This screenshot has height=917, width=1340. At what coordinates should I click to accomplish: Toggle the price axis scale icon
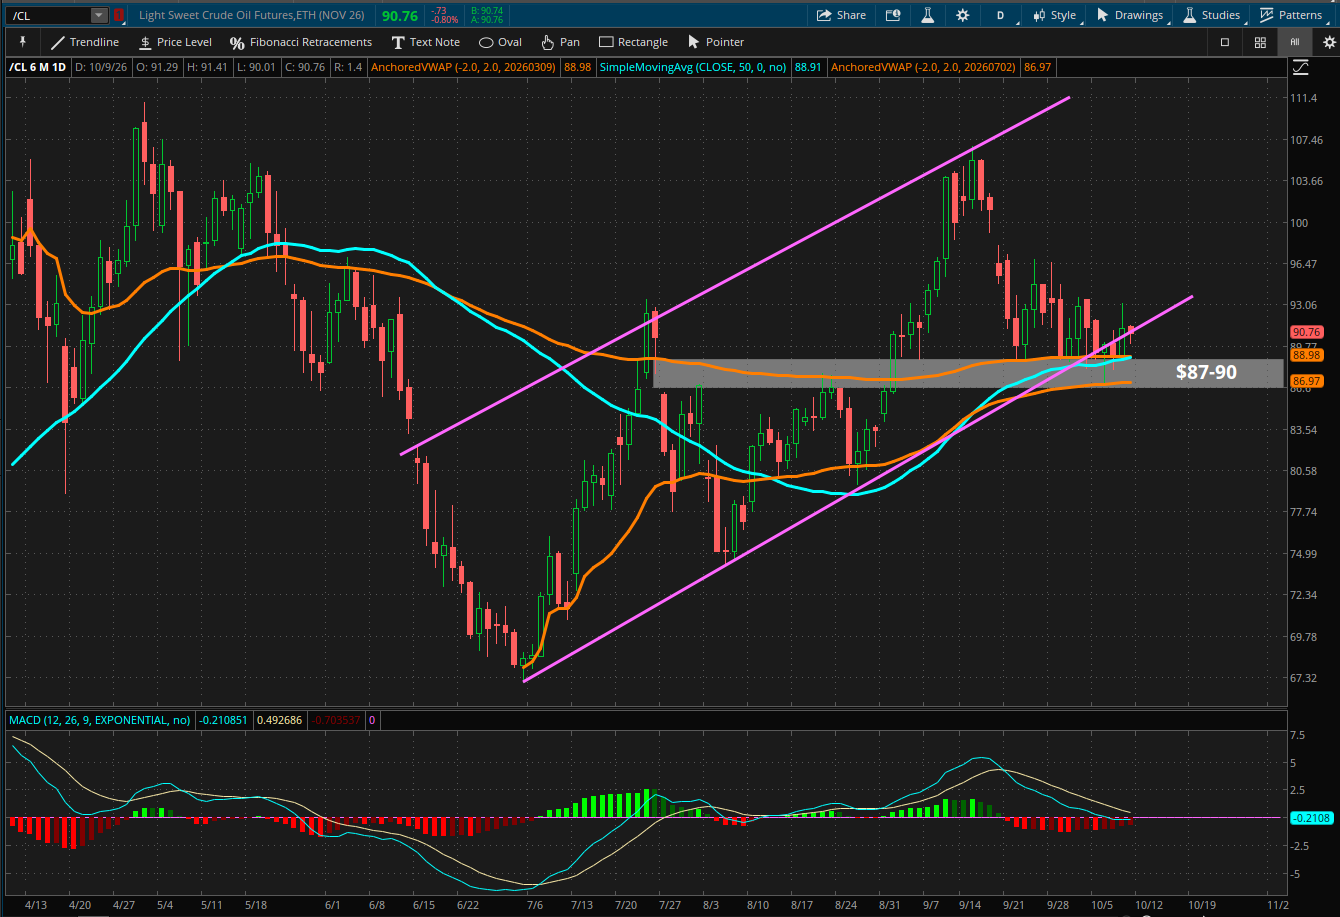click(1300, 68)
